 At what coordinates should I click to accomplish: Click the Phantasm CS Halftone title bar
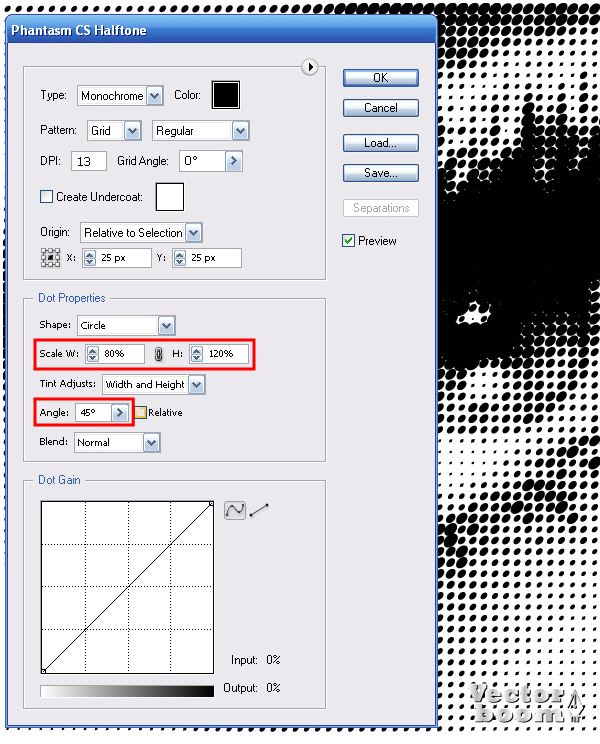[222, 30]
